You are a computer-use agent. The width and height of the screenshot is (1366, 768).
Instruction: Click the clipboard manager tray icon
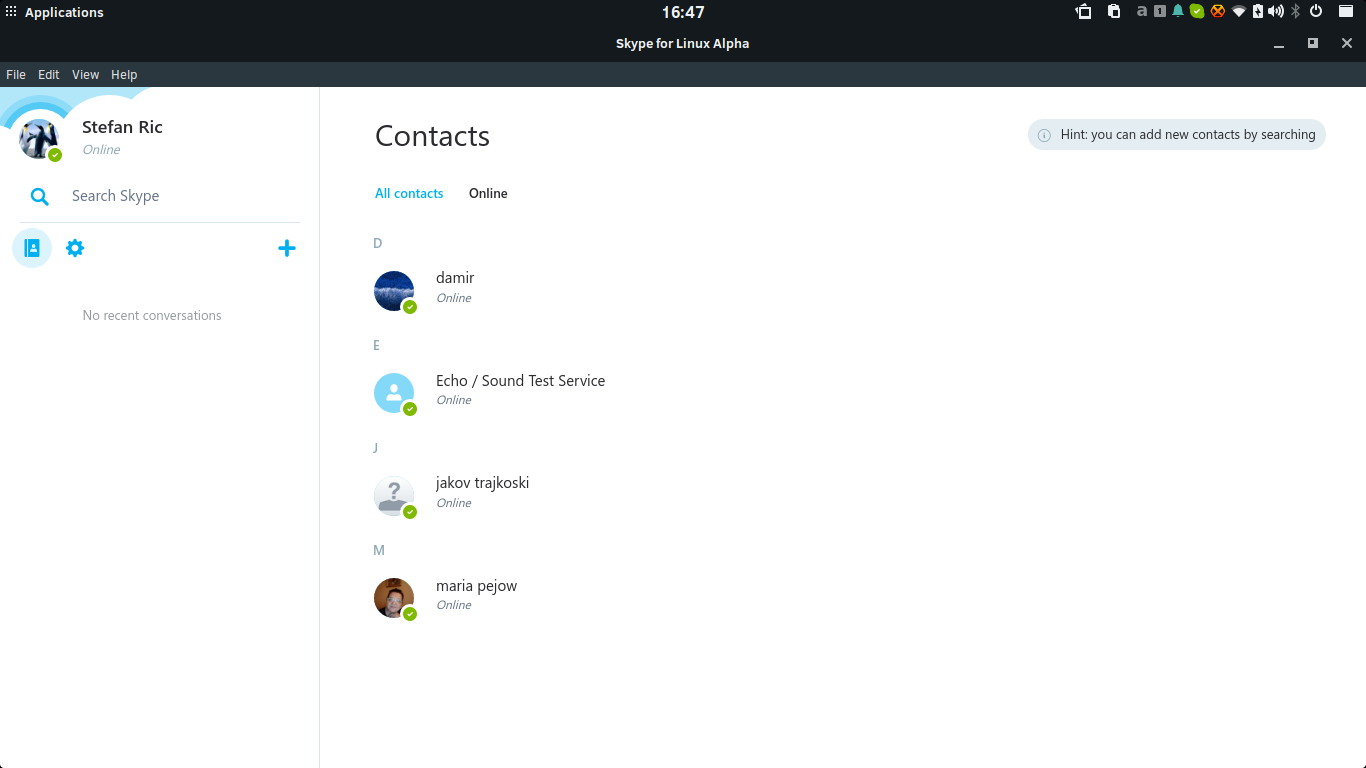coord(1114,11)
